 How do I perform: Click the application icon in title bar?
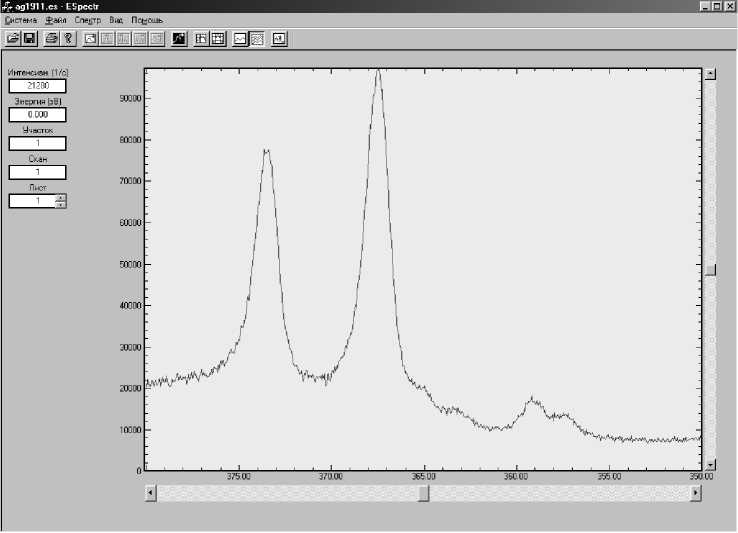[x=7, y=7]
